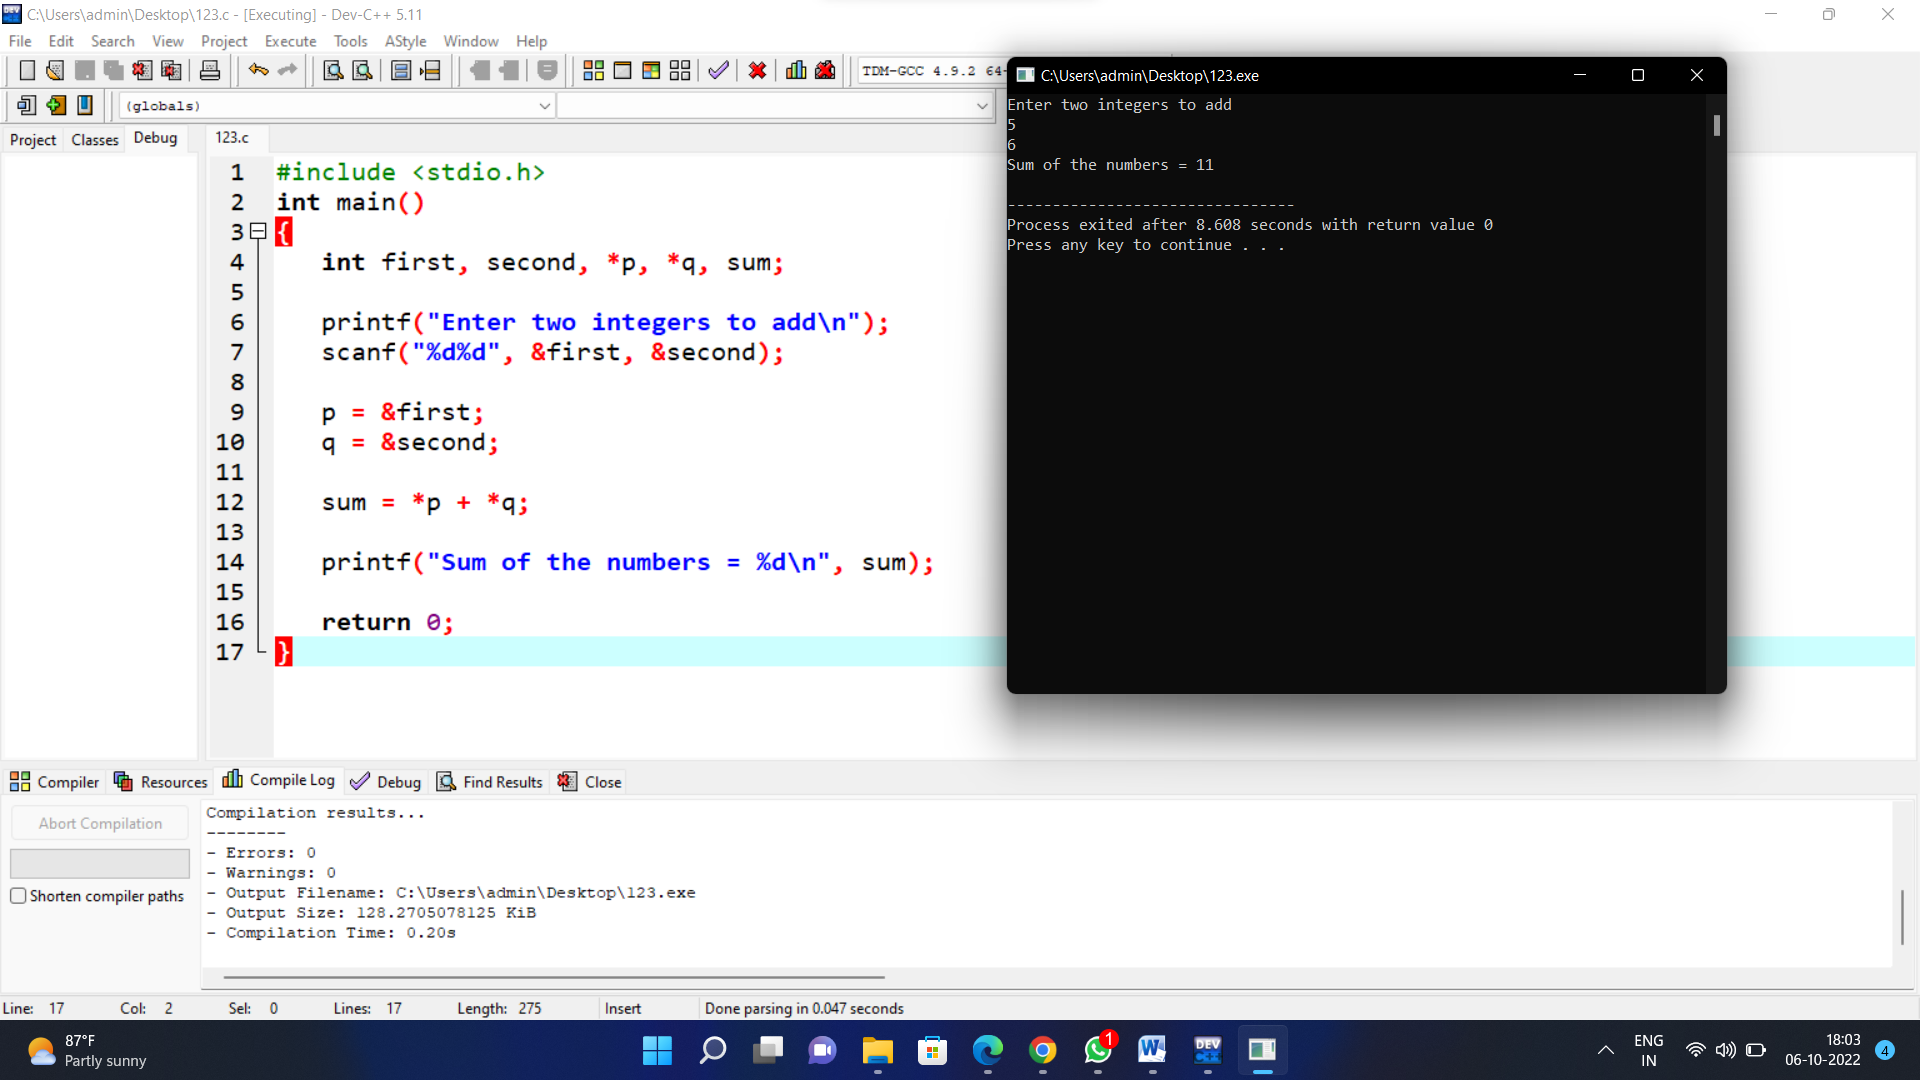Click the Undo icon
Screen dimensions: 1920x1080
(x=258, y=70)
